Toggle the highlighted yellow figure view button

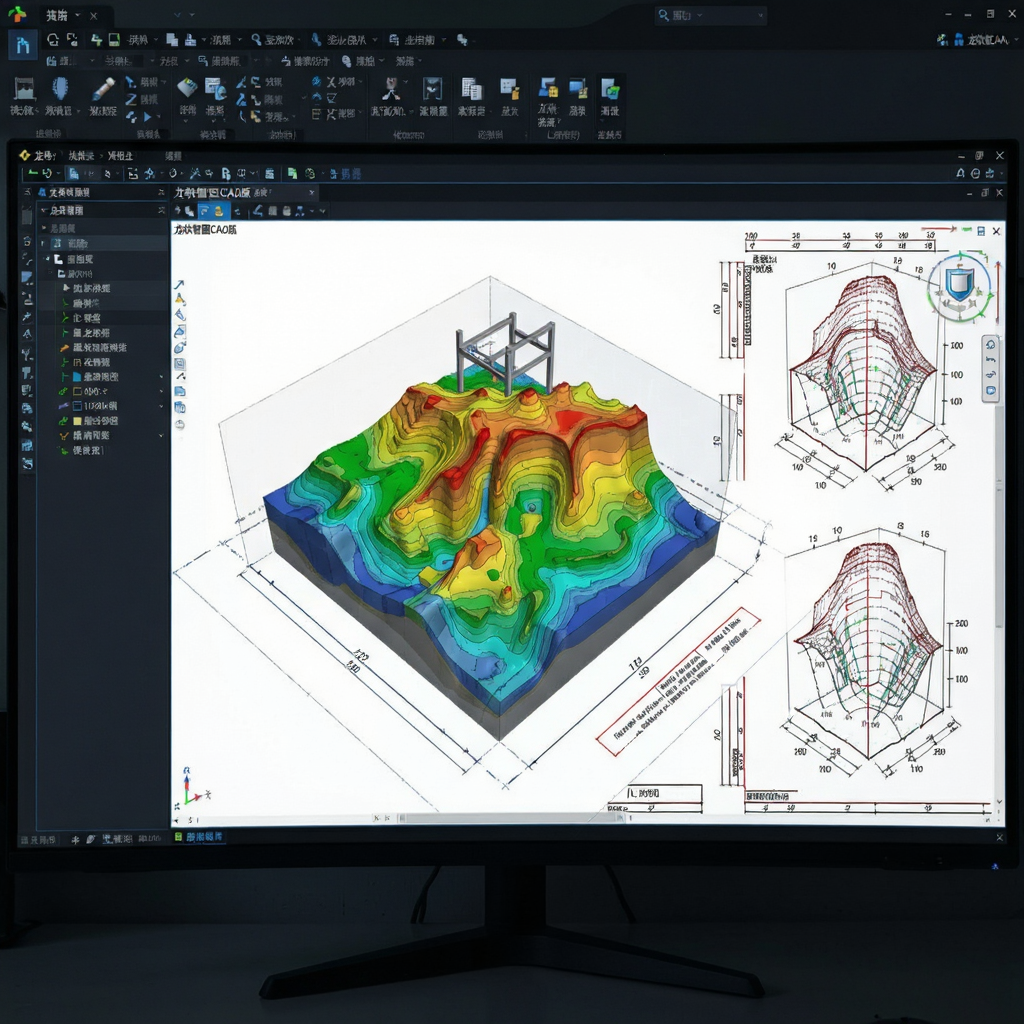218,211
